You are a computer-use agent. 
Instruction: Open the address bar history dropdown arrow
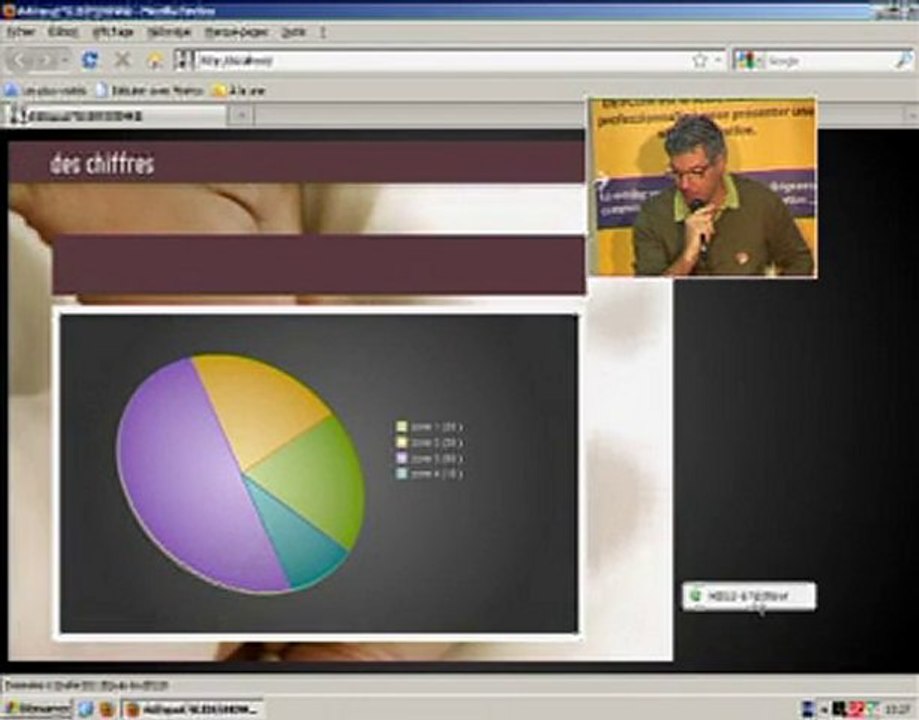click(x=717, y=60)
